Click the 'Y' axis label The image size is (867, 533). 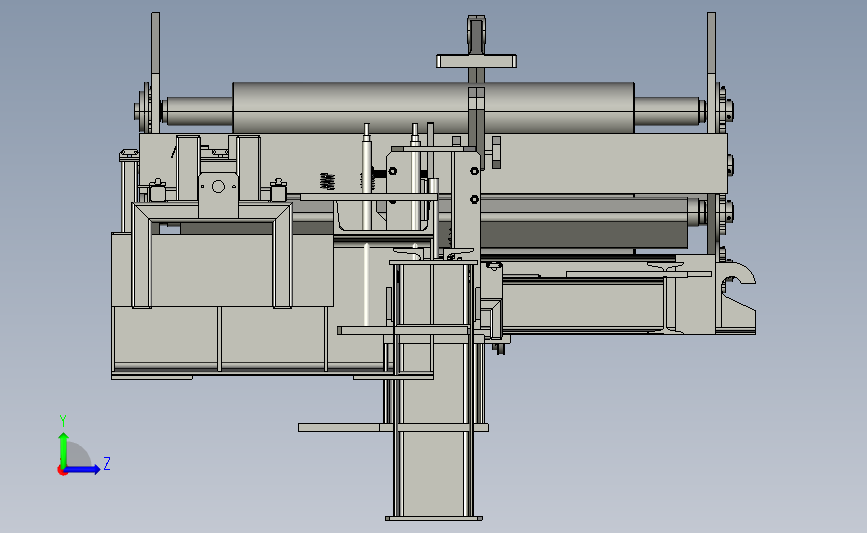(x=62, y=421)
